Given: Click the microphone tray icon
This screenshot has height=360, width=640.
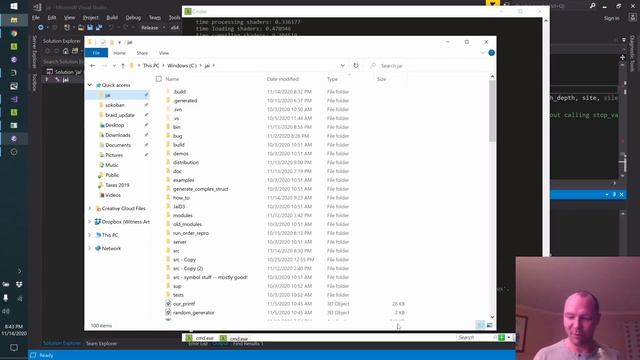Looking at the screenshot, I should pyautogui.click(x=6, y=298).
